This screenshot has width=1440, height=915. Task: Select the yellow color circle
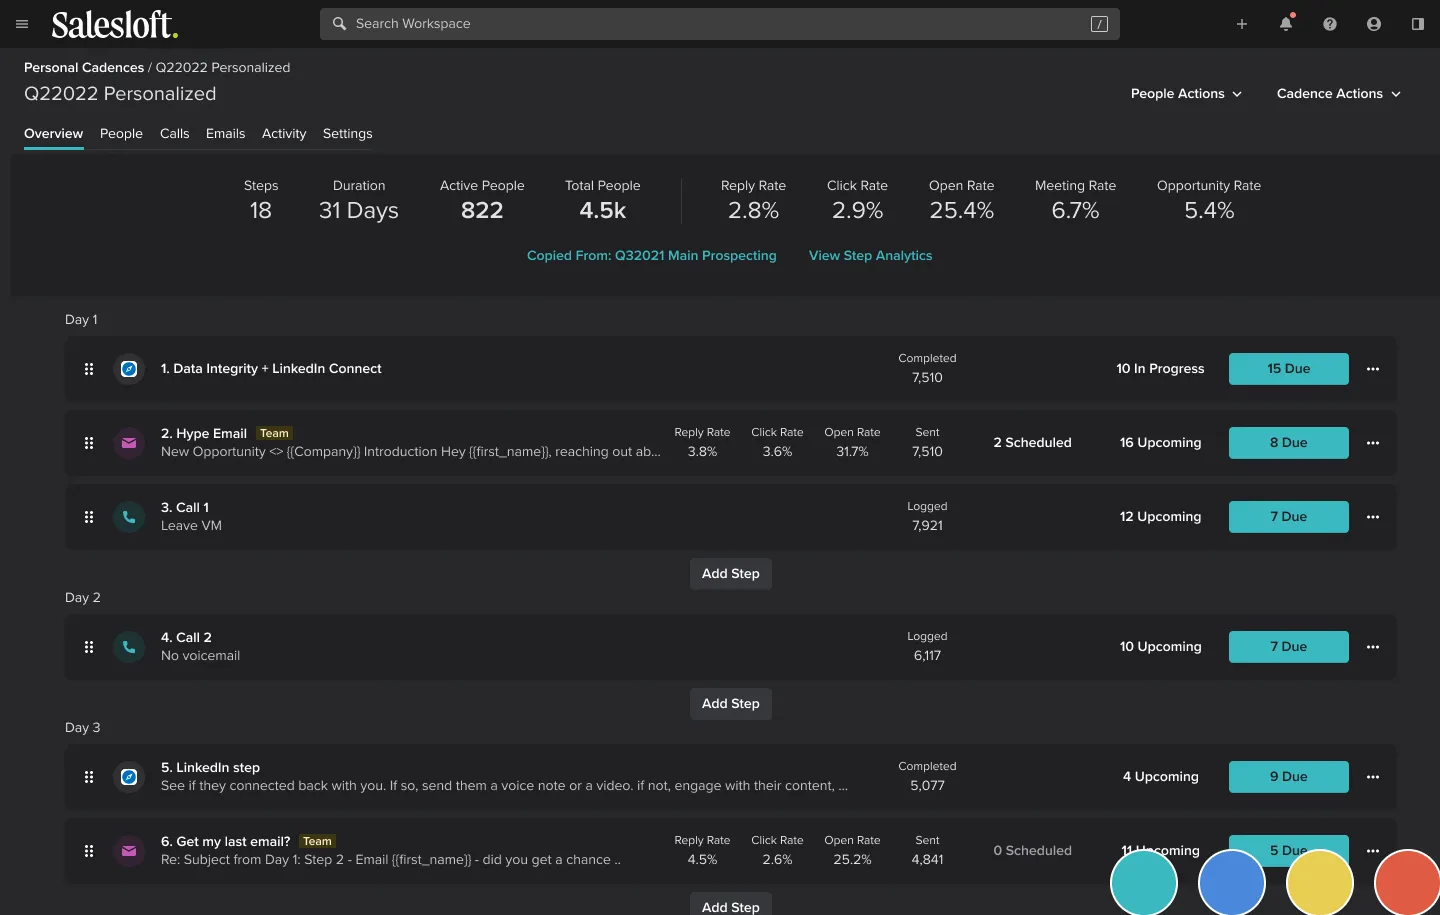1319,883
